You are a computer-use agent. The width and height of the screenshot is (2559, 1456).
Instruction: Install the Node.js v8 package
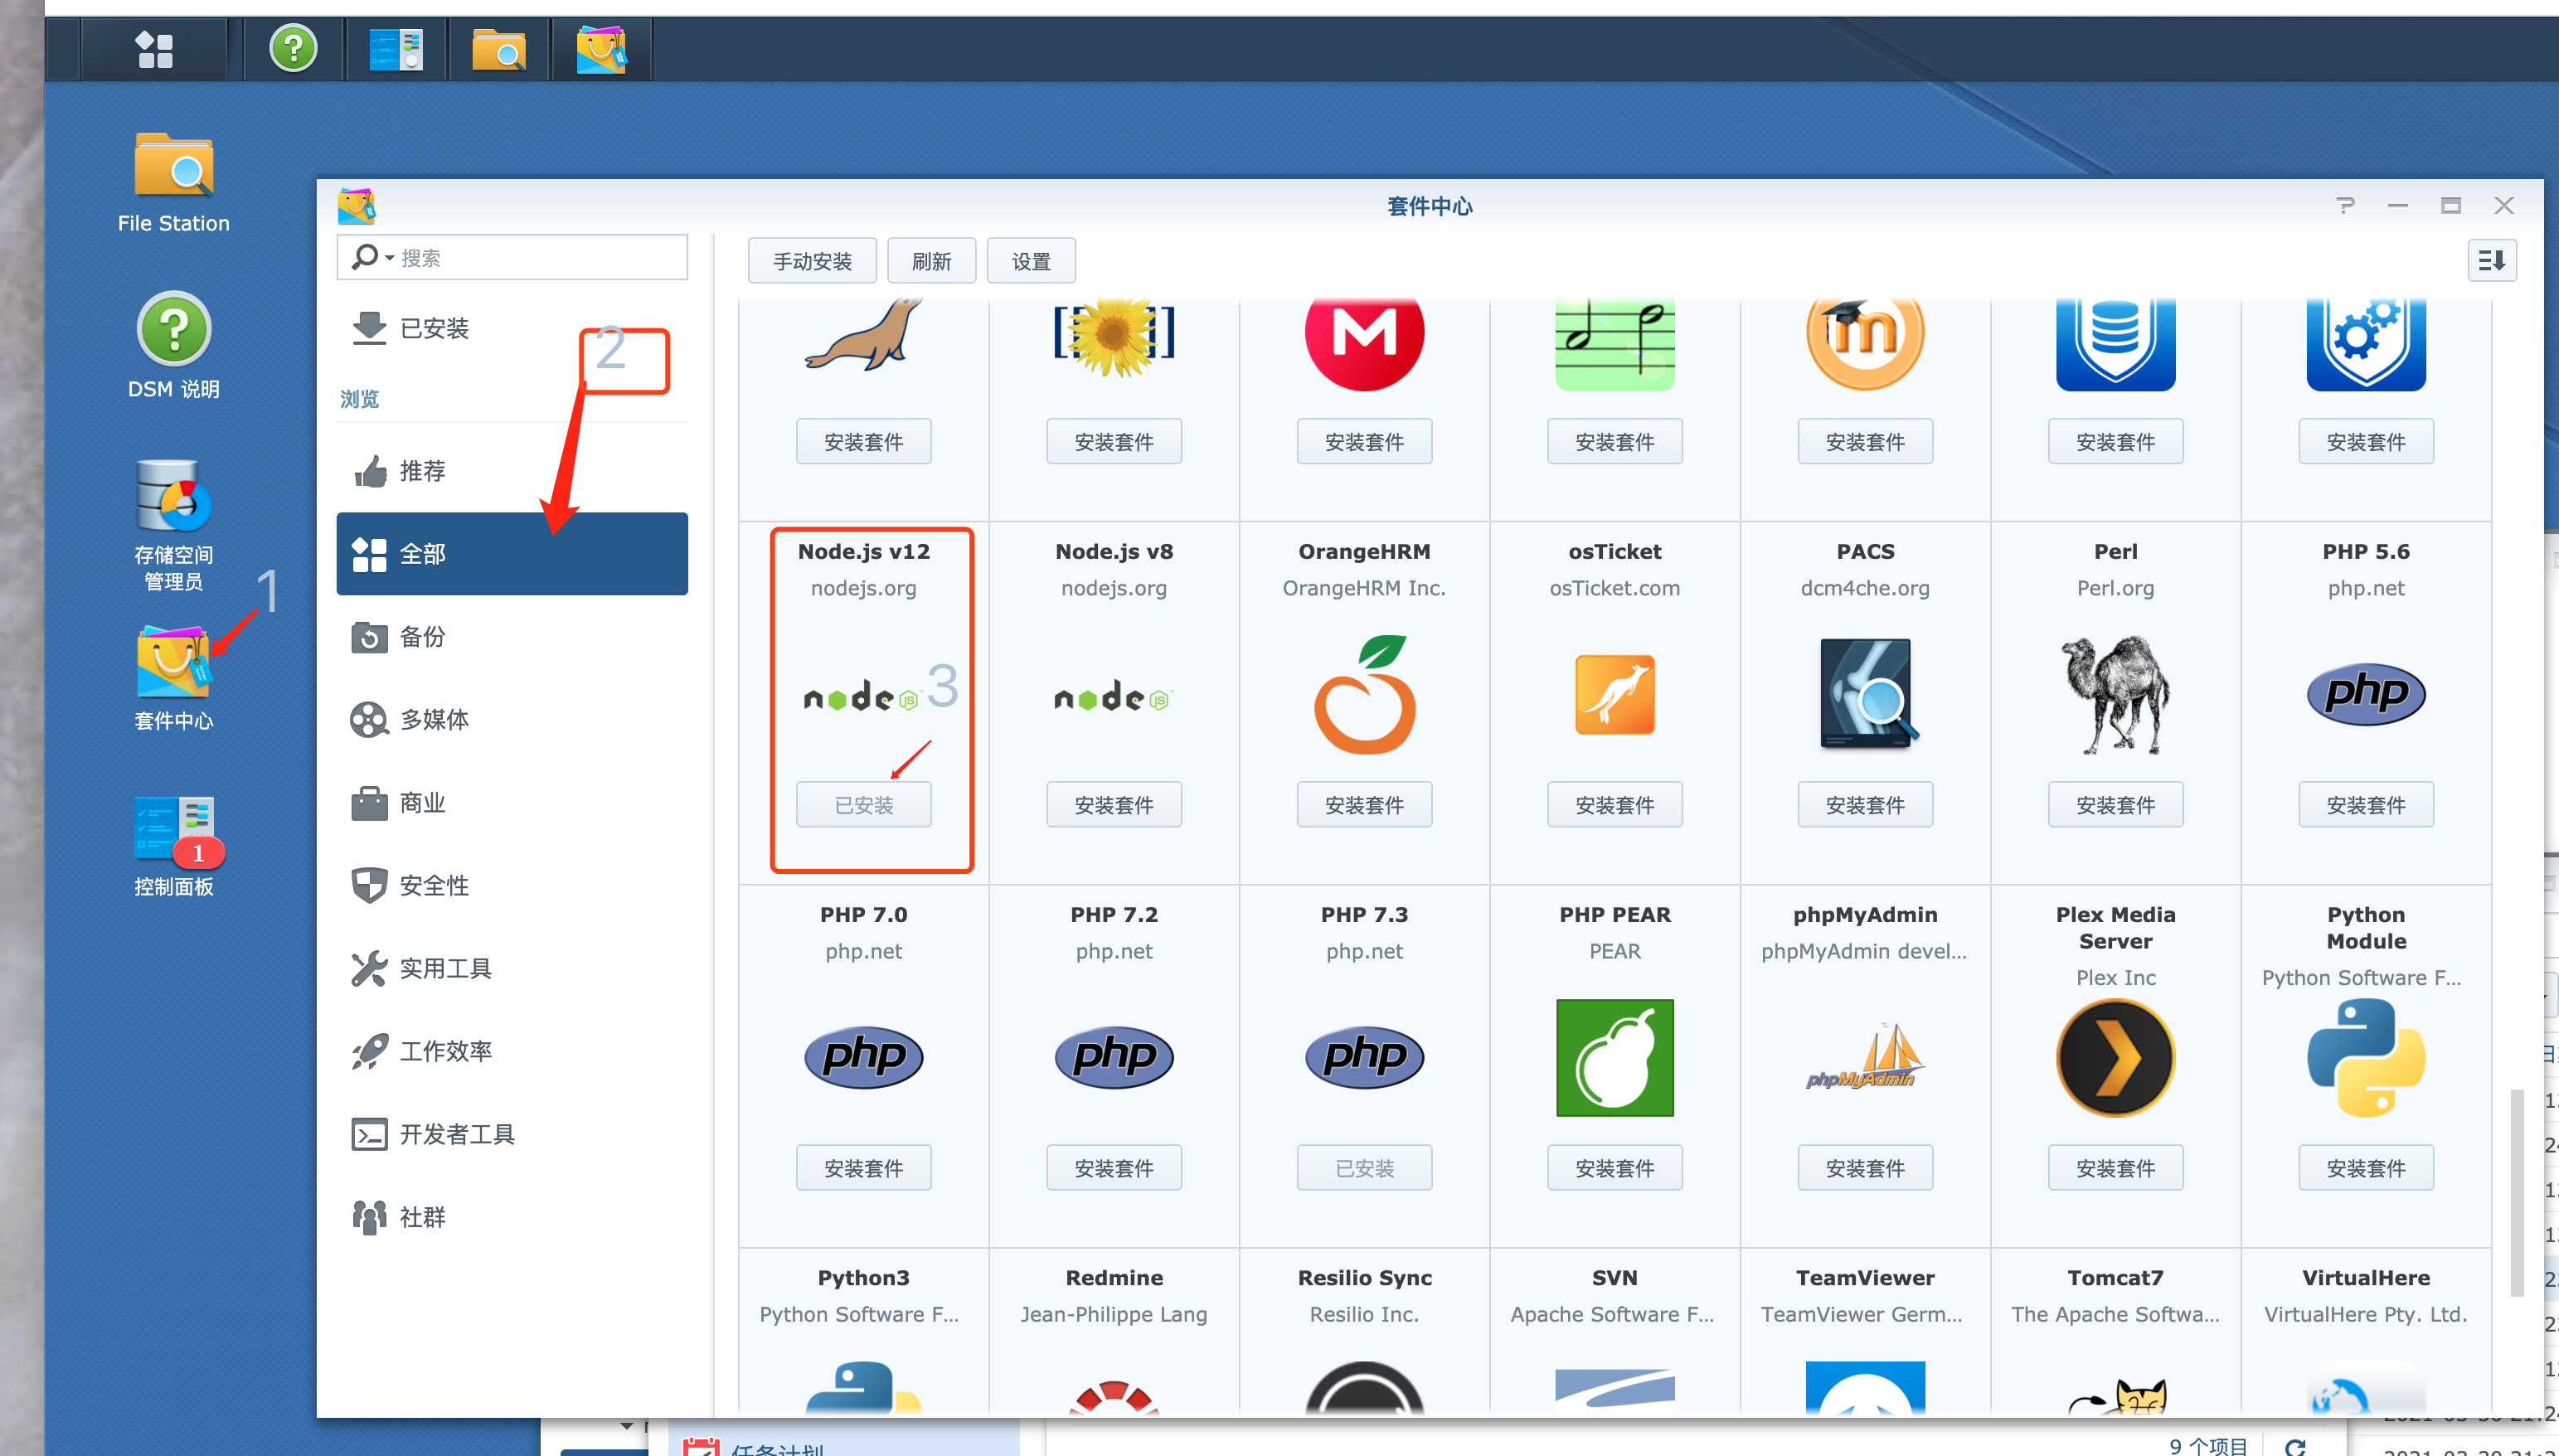(1113, 804)
